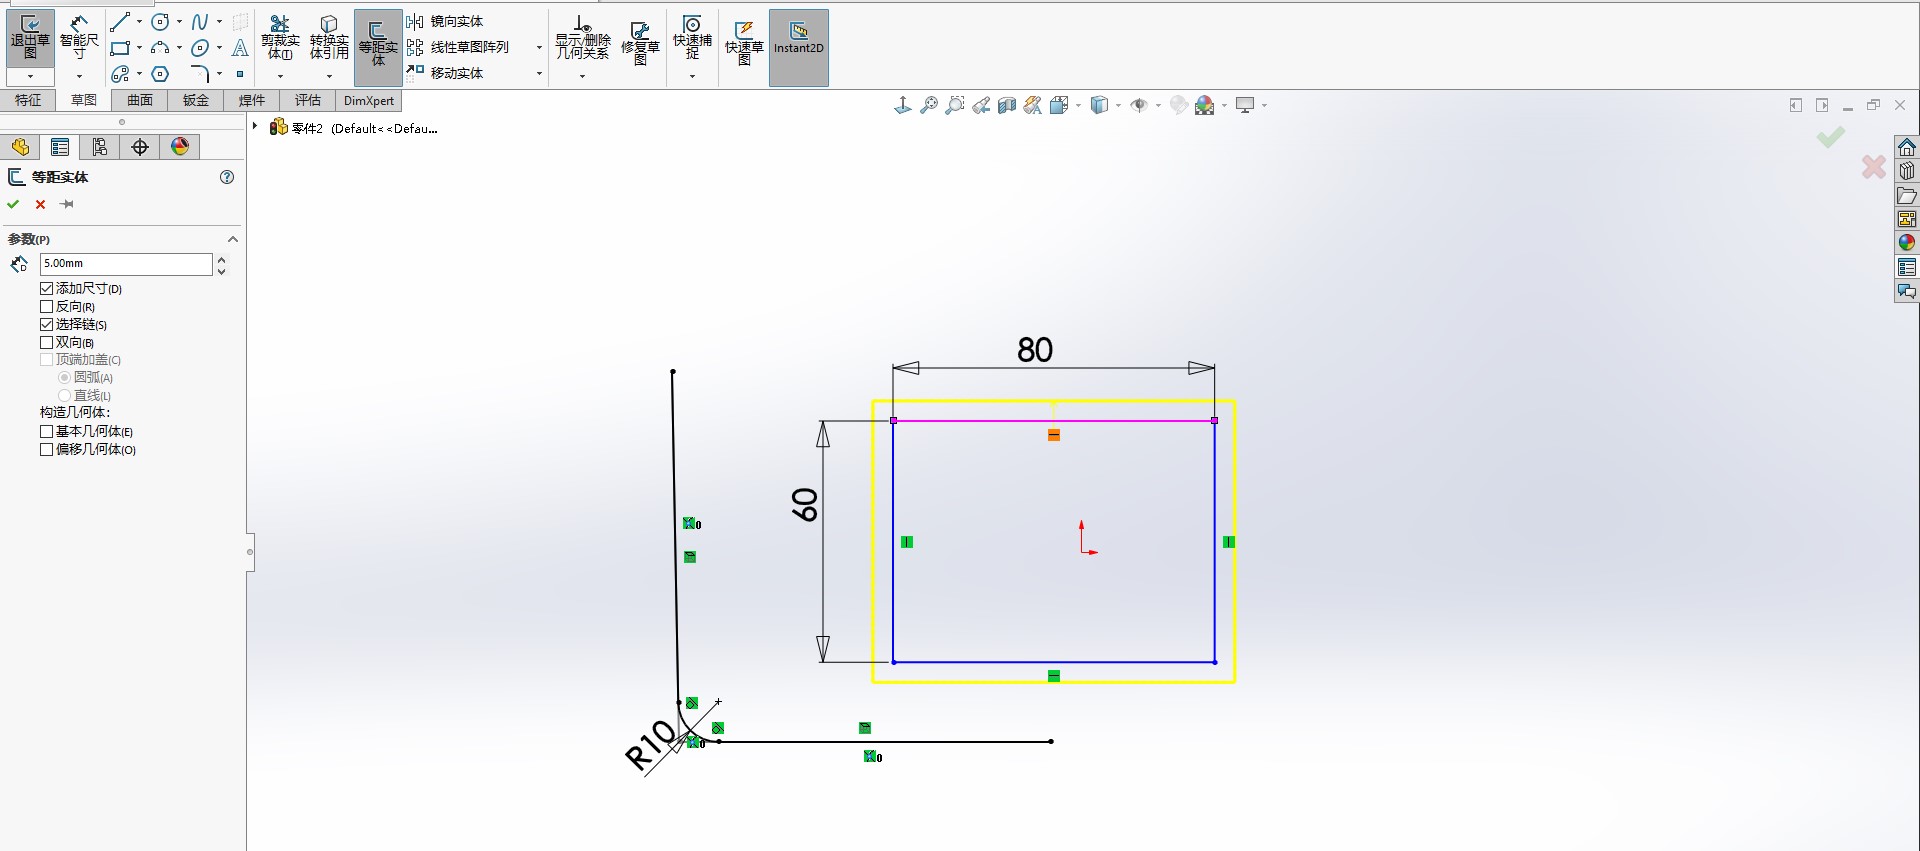Click Mirror Entities (镜向实体)
The height and width of the screenshot is (851, 1920).
pyautogui.click(x=446, y=21)
